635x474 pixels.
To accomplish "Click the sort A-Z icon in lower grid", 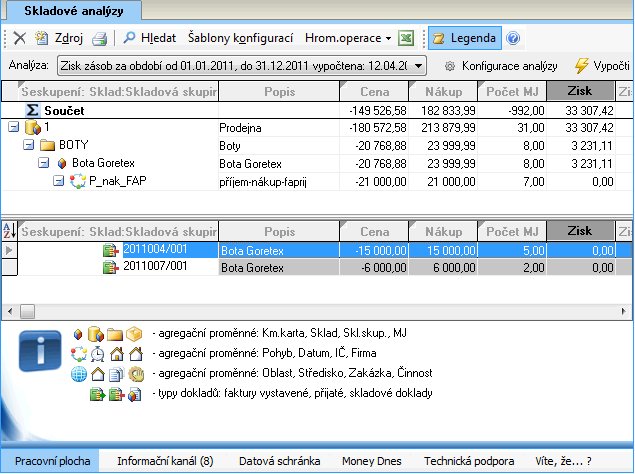I will pyautogui.click(x=10, y=231).
